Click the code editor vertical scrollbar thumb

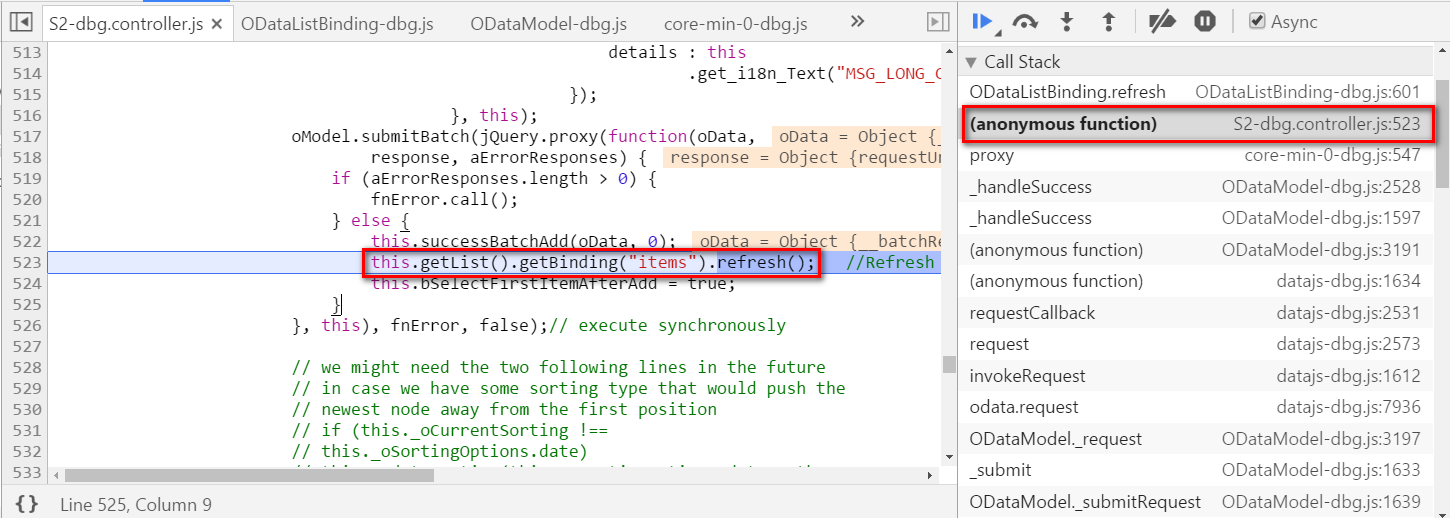(x=949, y=365)
